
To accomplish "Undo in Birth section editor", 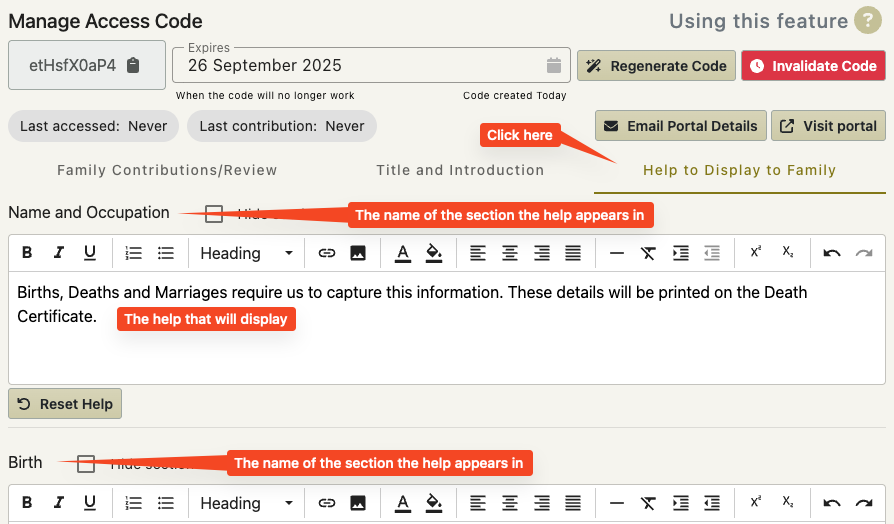I will click(x=832, y=502).
